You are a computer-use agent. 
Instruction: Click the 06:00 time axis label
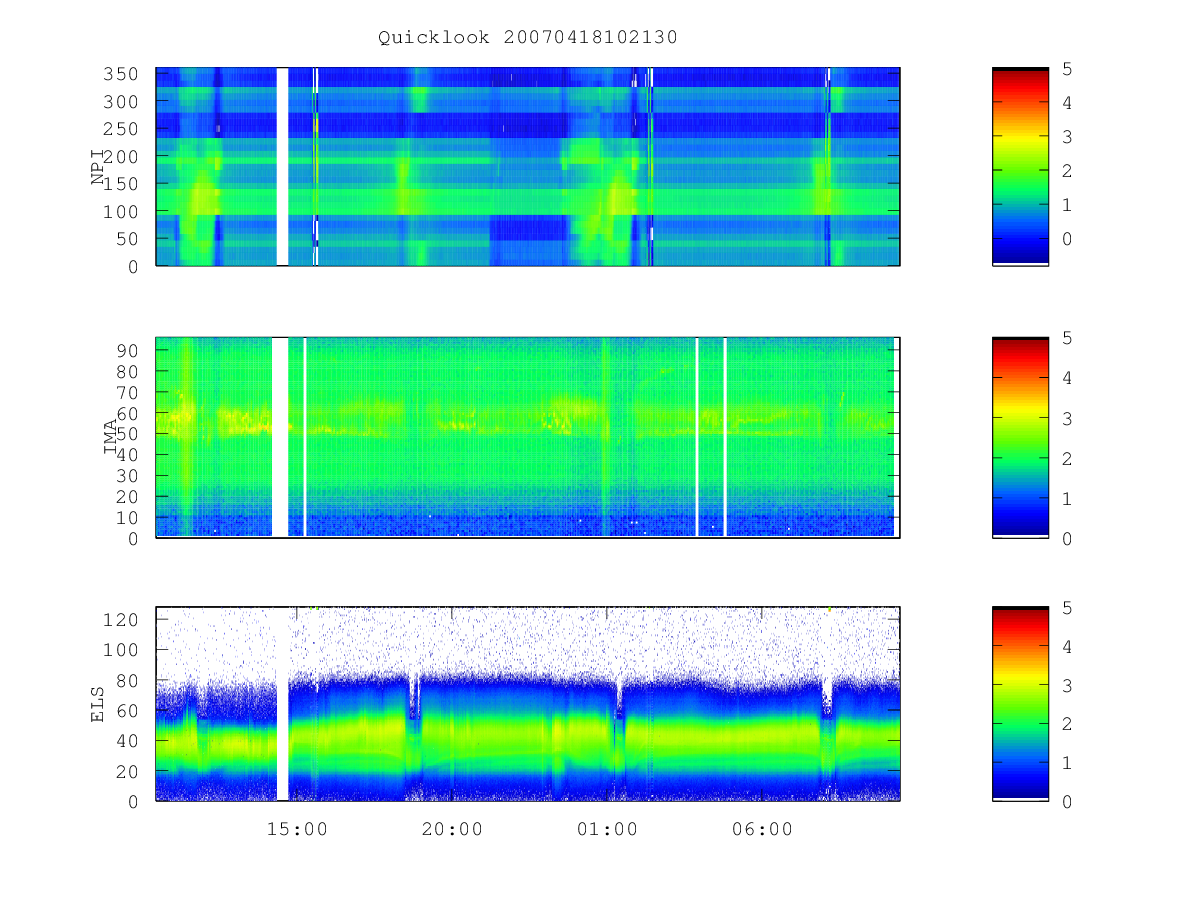coord(762,829)
